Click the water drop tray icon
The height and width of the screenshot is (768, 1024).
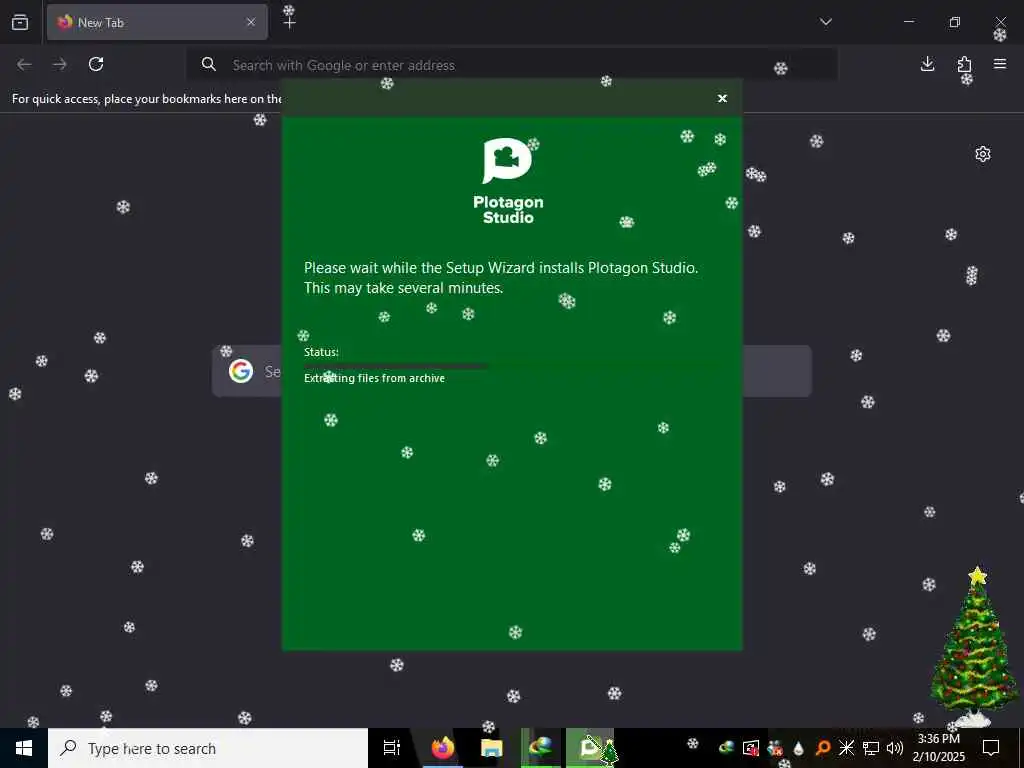pos(798,748)
